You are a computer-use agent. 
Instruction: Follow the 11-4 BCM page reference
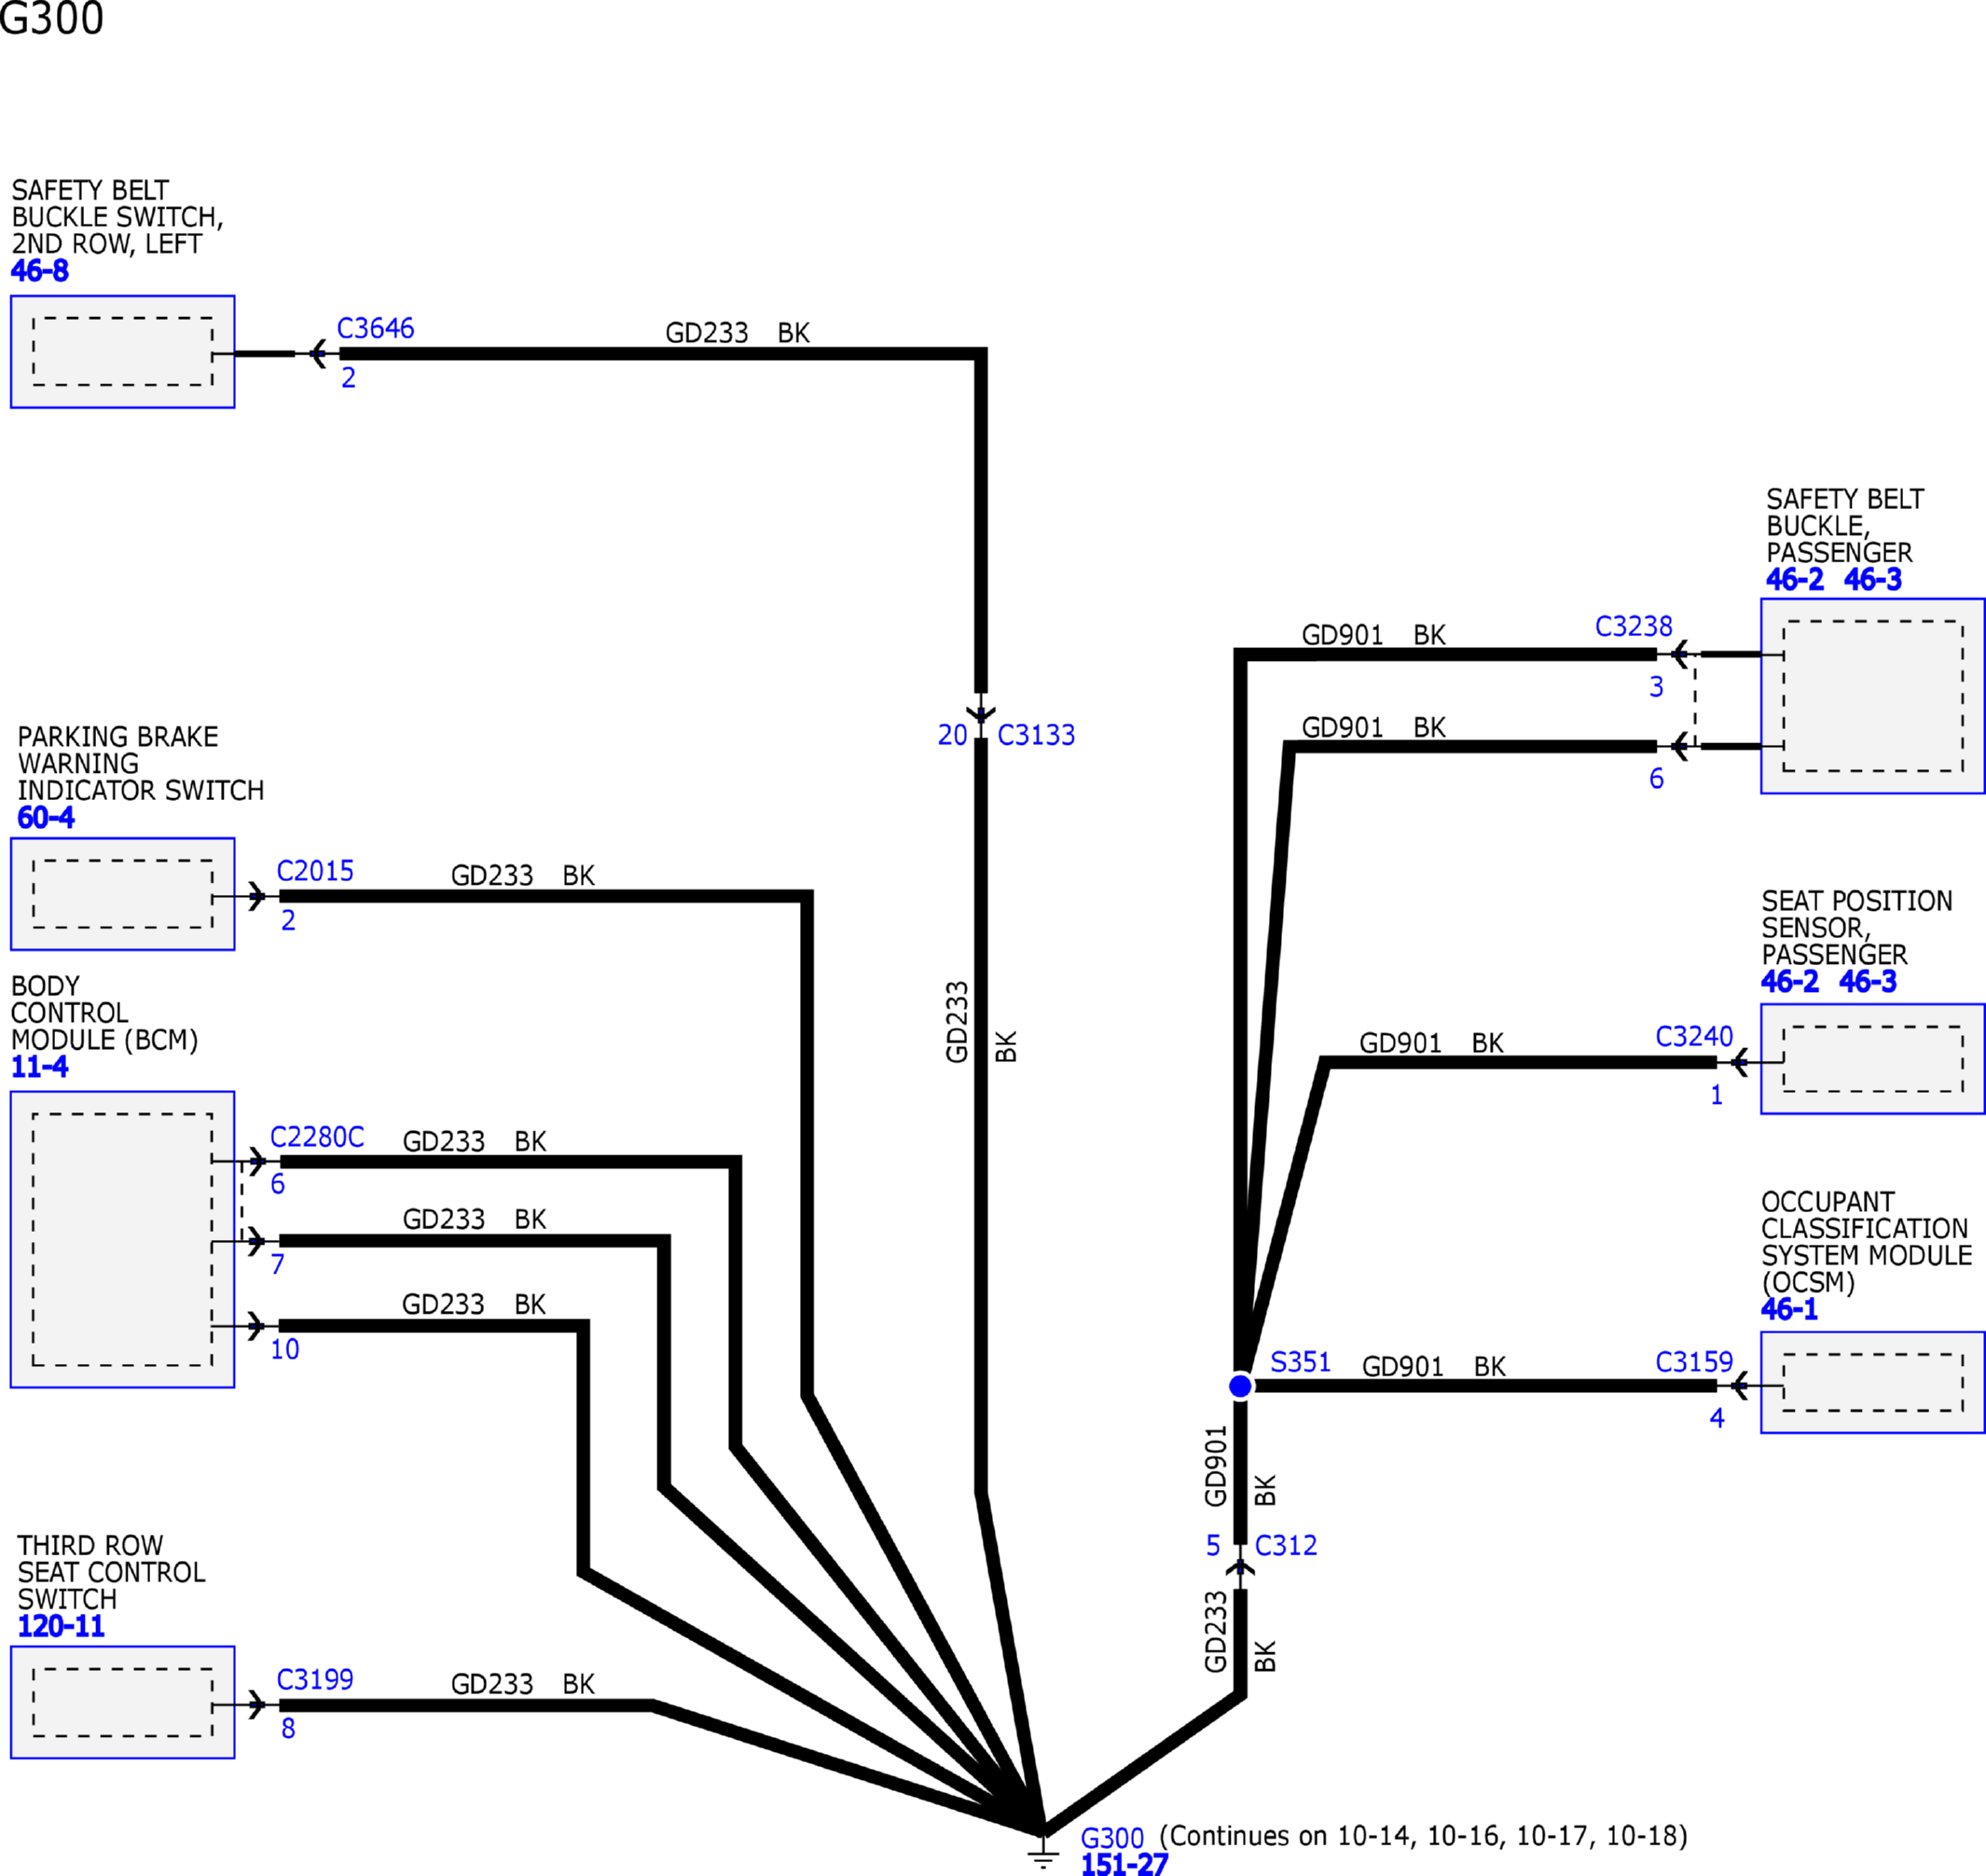point(40,1067)
